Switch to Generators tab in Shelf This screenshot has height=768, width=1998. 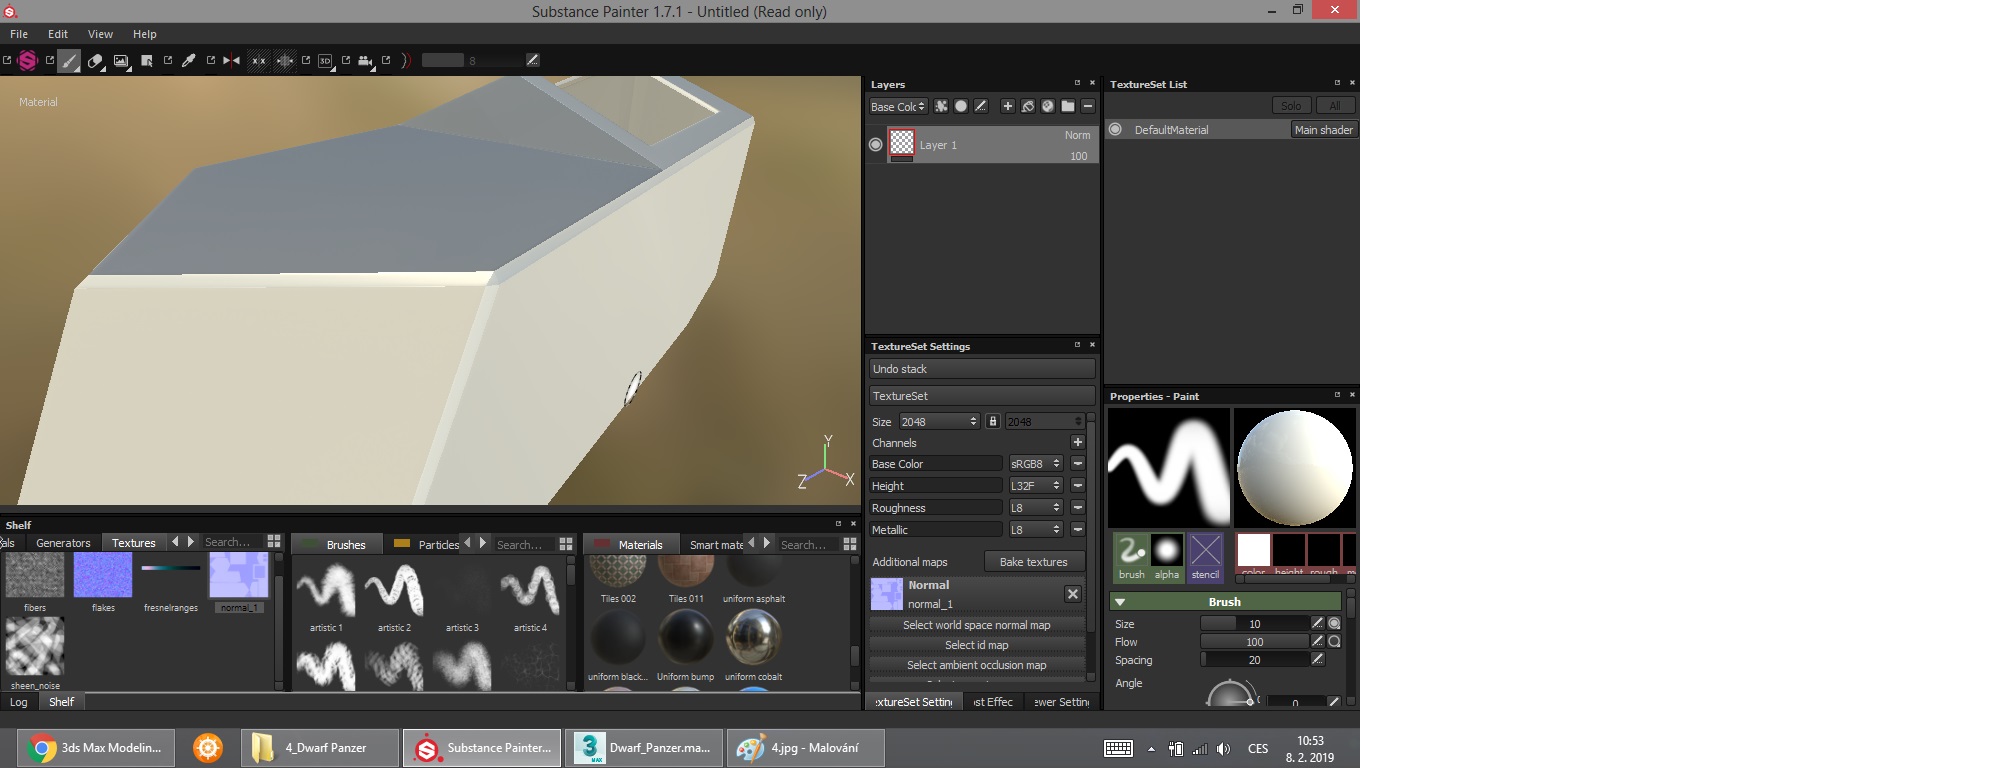[x=63, y=543]
